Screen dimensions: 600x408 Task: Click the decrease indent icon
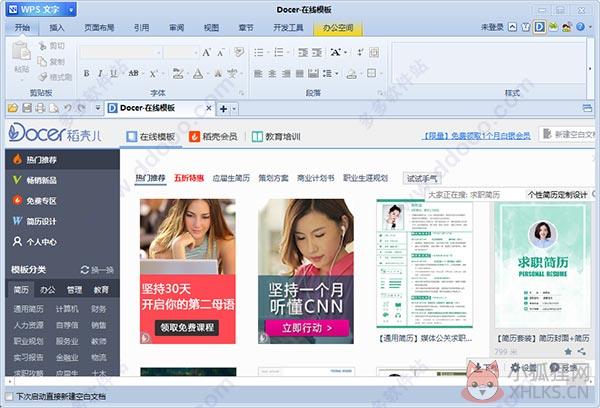pos(303,52)
